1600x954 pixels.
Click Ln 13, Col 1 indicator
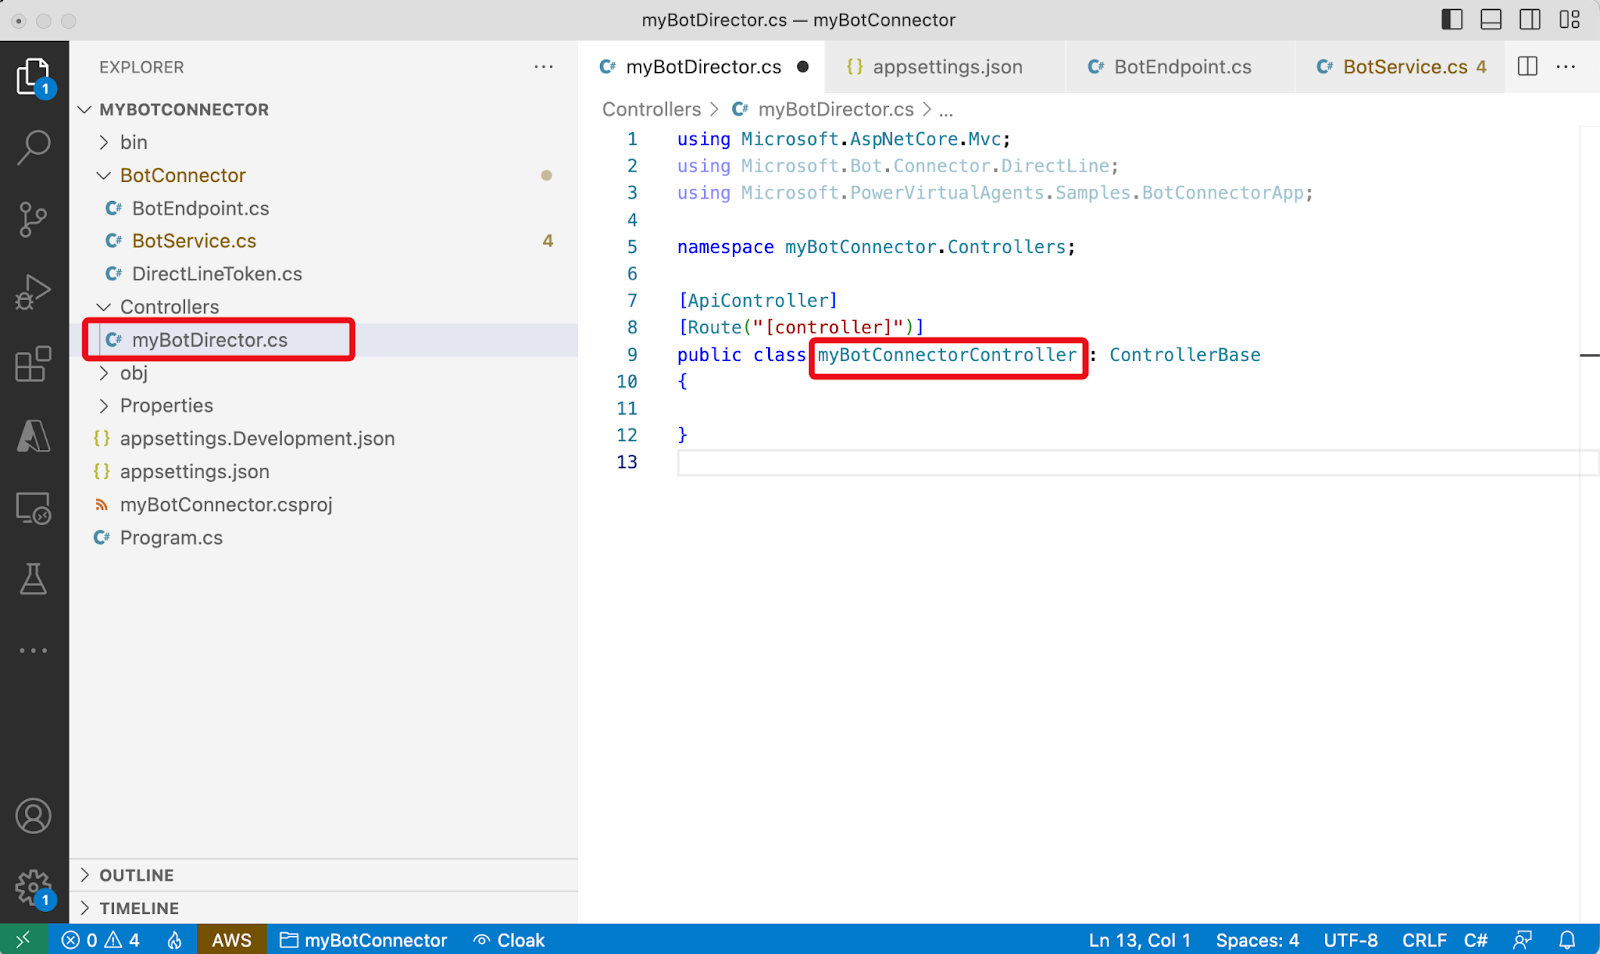[1140, 940]
